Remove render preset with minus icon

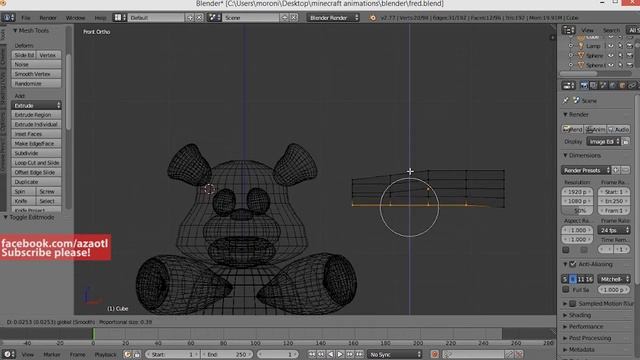tap(626, 170)
